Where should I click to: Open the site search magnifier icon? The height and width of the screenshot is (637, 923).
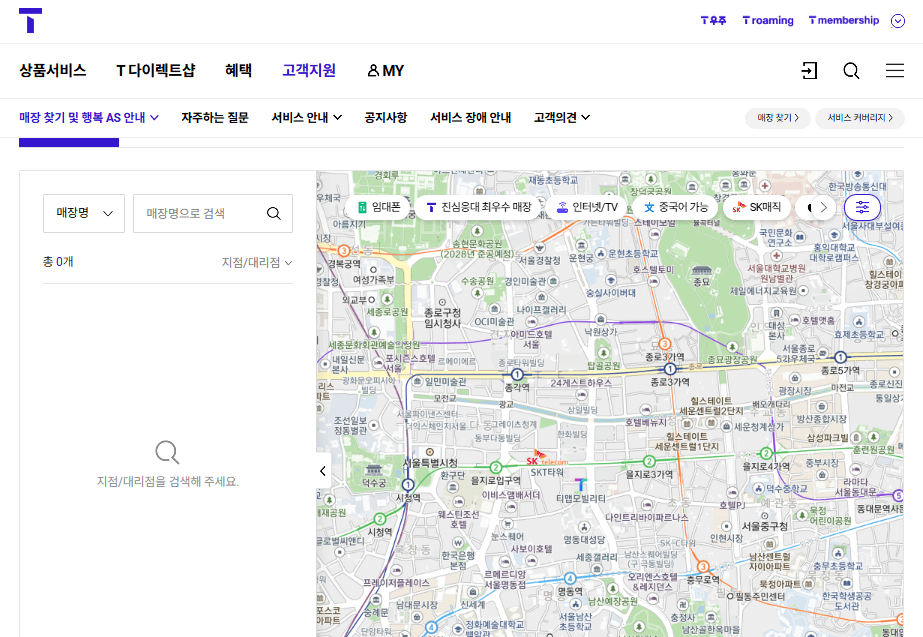tap(851, 71)
